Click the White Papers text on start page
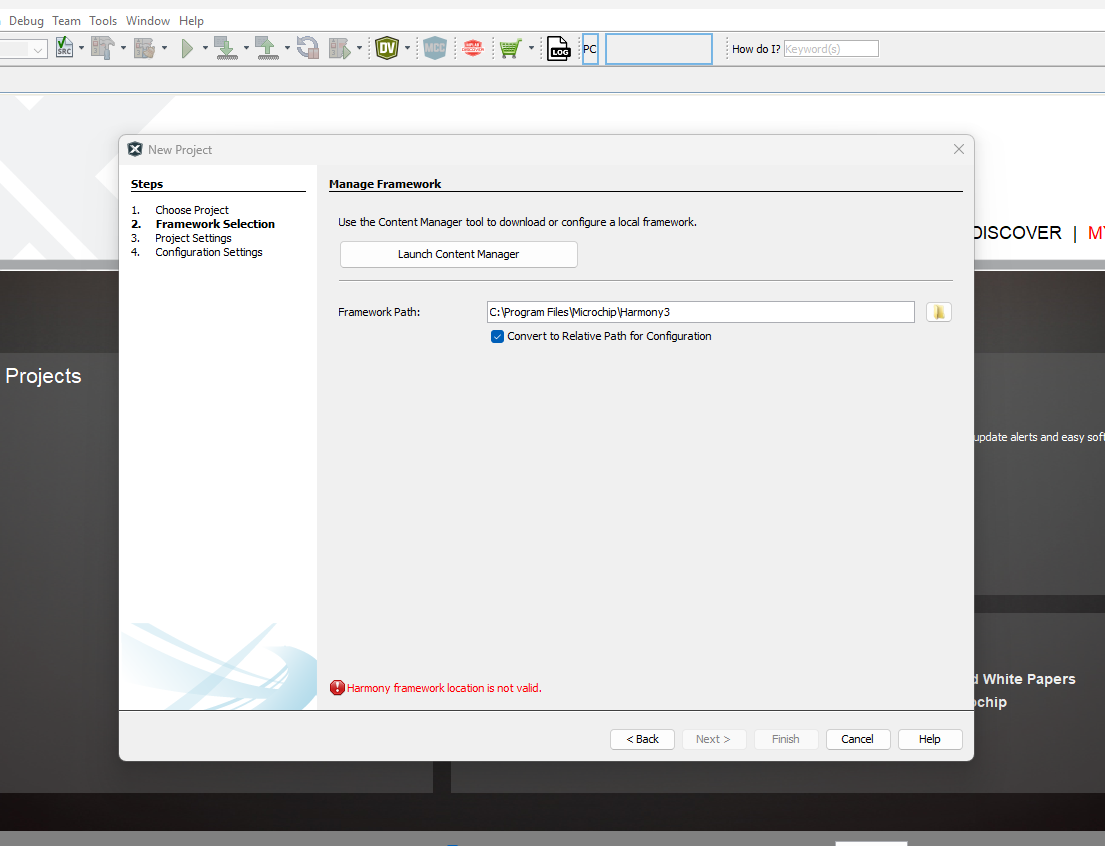Image resolution: width=1105 pixels, height=846 pixels. coord(1029,679)
